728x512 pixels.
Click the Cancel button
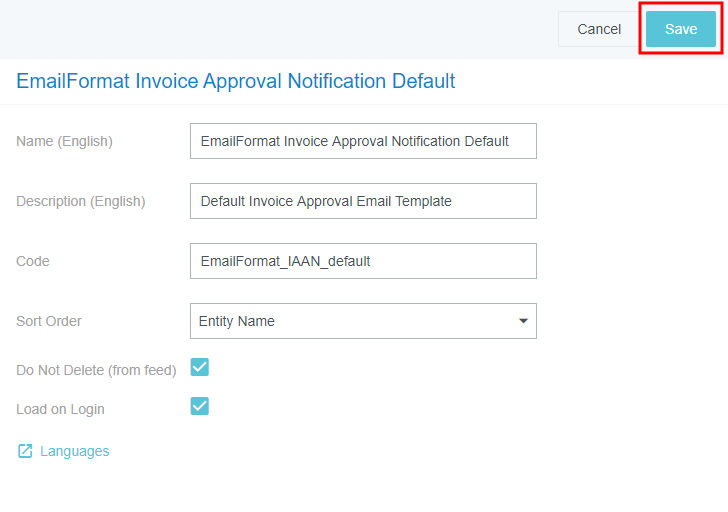pyautogui.click(x=599, y=29)
